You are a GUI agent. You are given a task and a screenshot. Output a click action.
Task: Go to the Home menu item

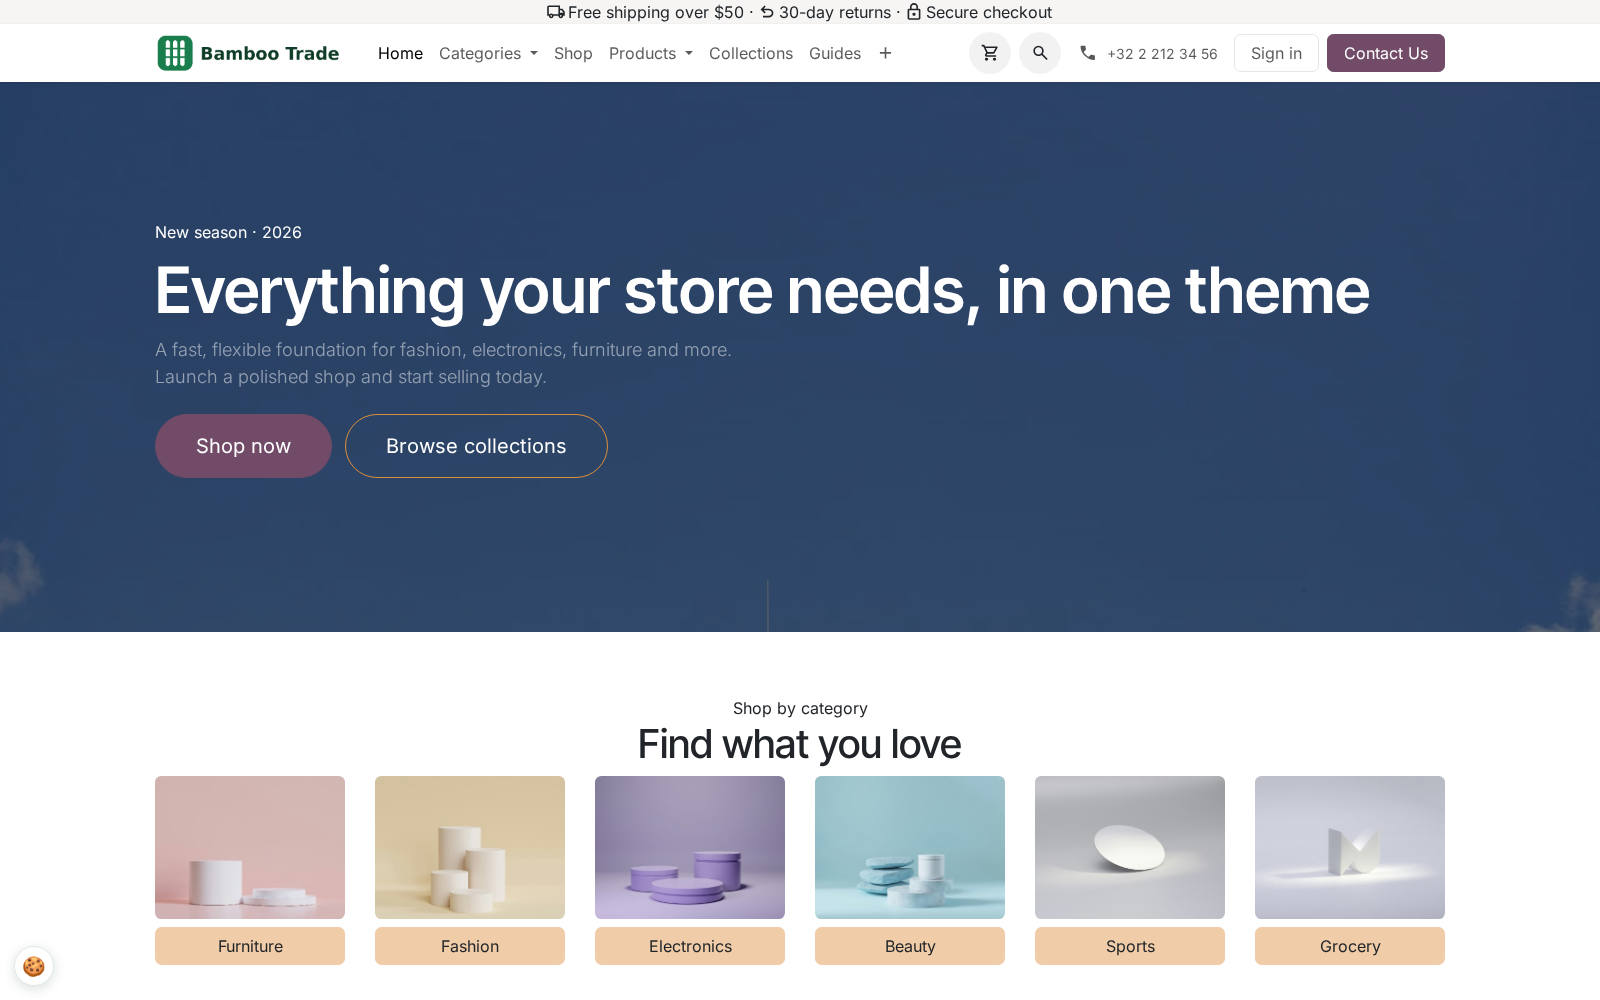click(400, 53)
